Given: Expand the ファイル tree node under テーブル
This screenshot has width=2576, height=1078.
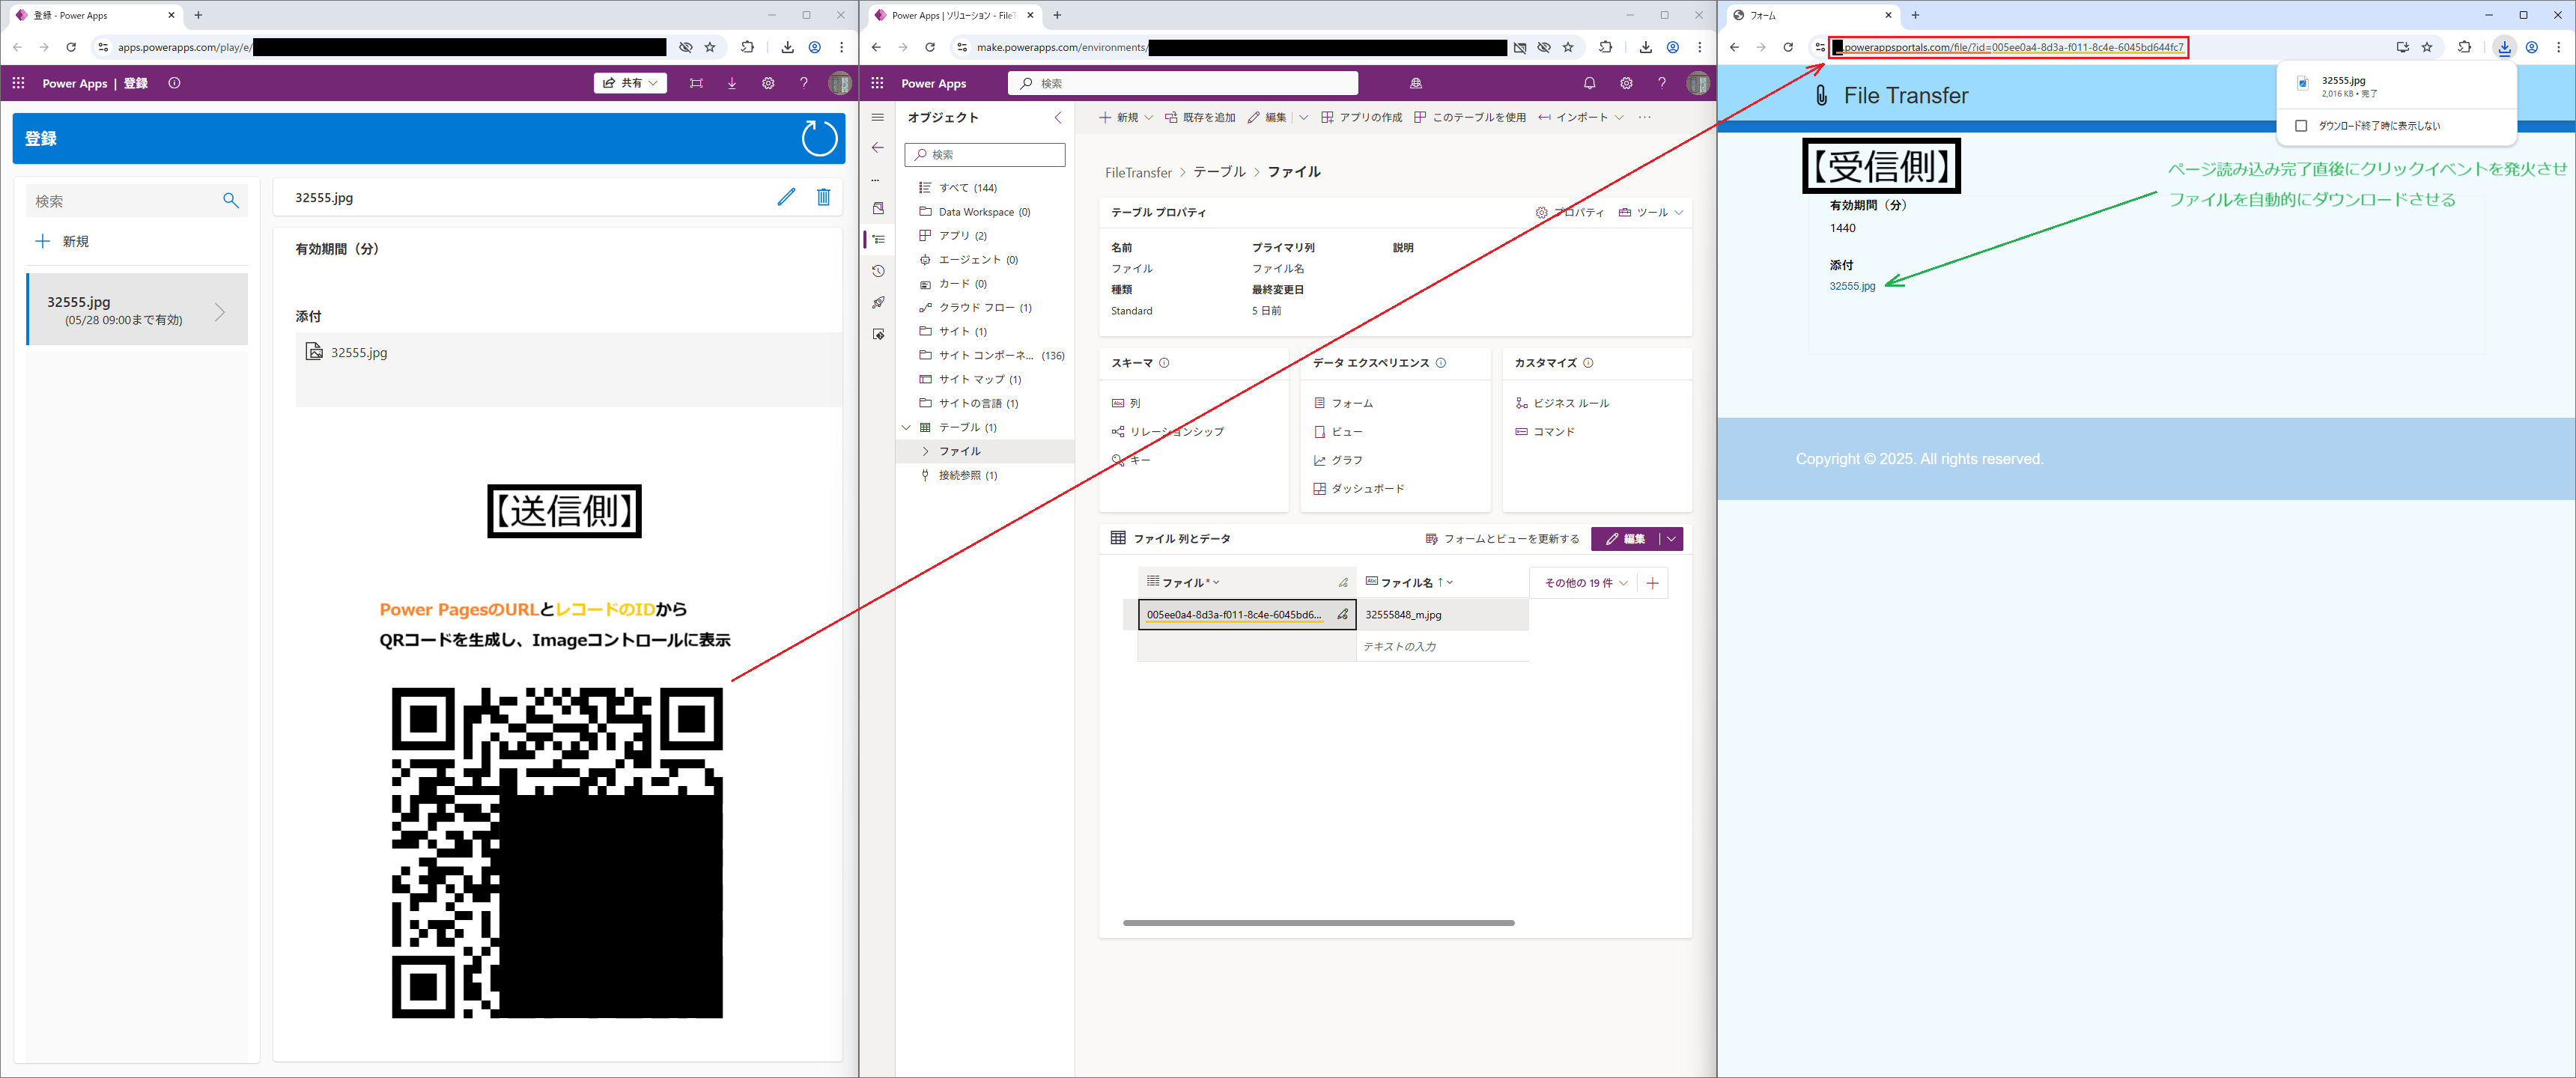Looking at the screenshot, I should [925, 451].
